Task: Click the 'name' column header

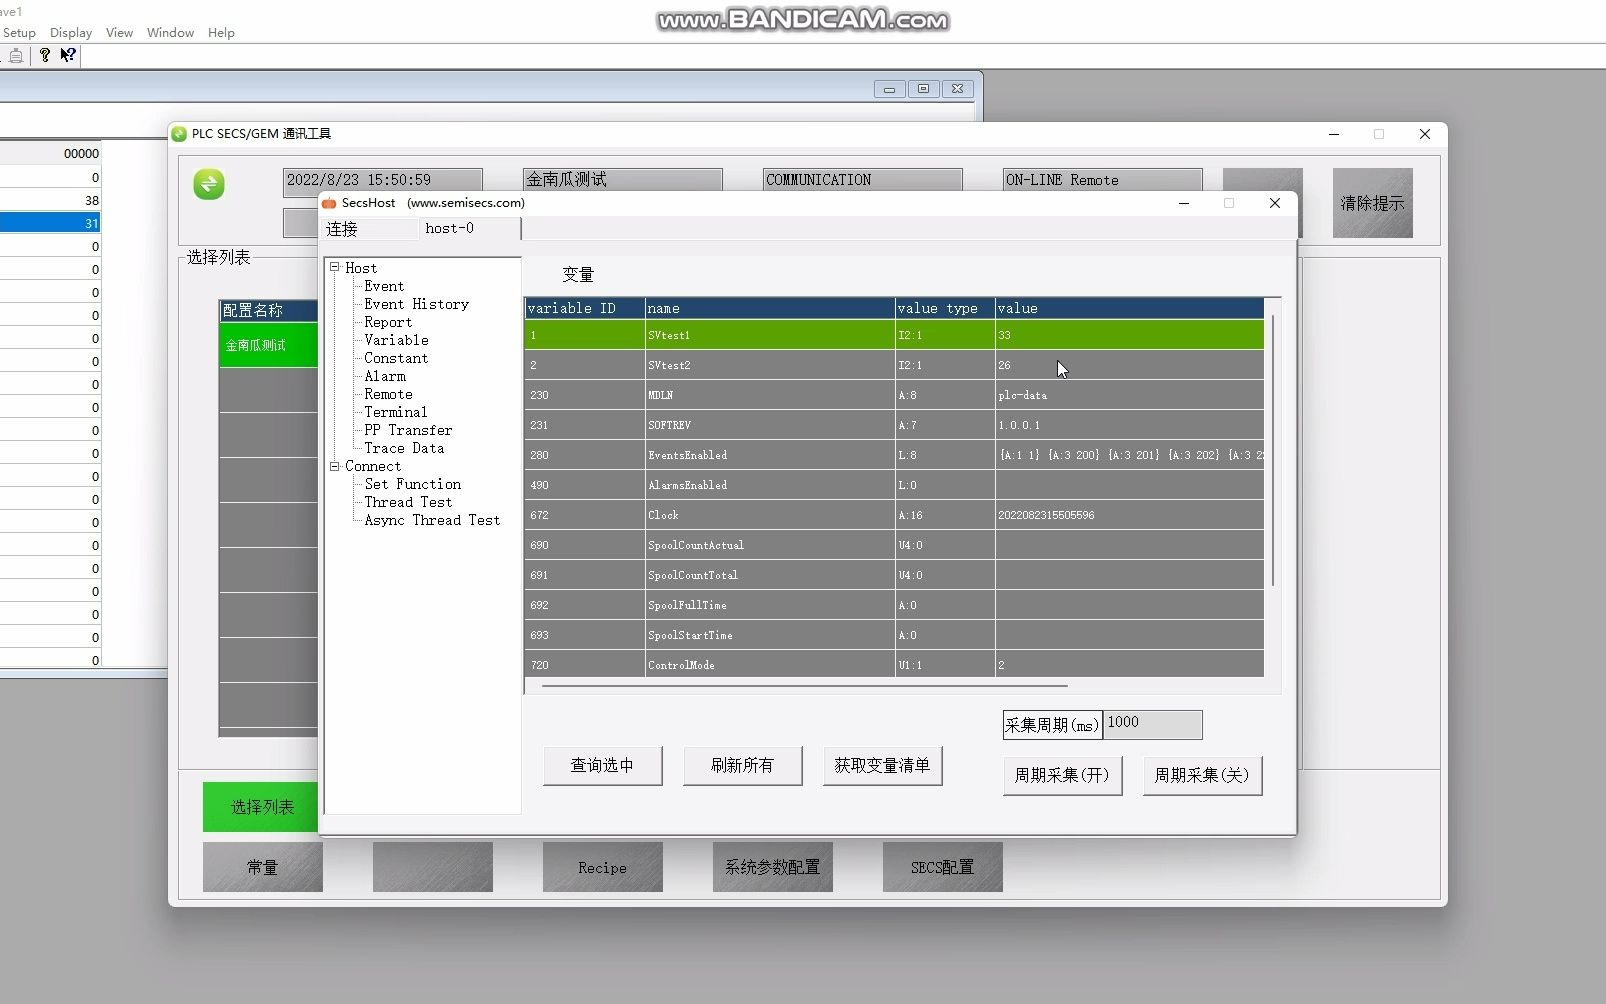Action: click(x=769, y=308)
